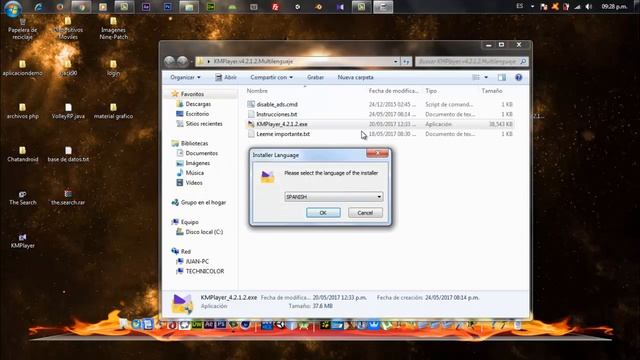Viewport: 640px width, 360px height.
Task: Sort files by the Nombre column
Action: (257, 91)
